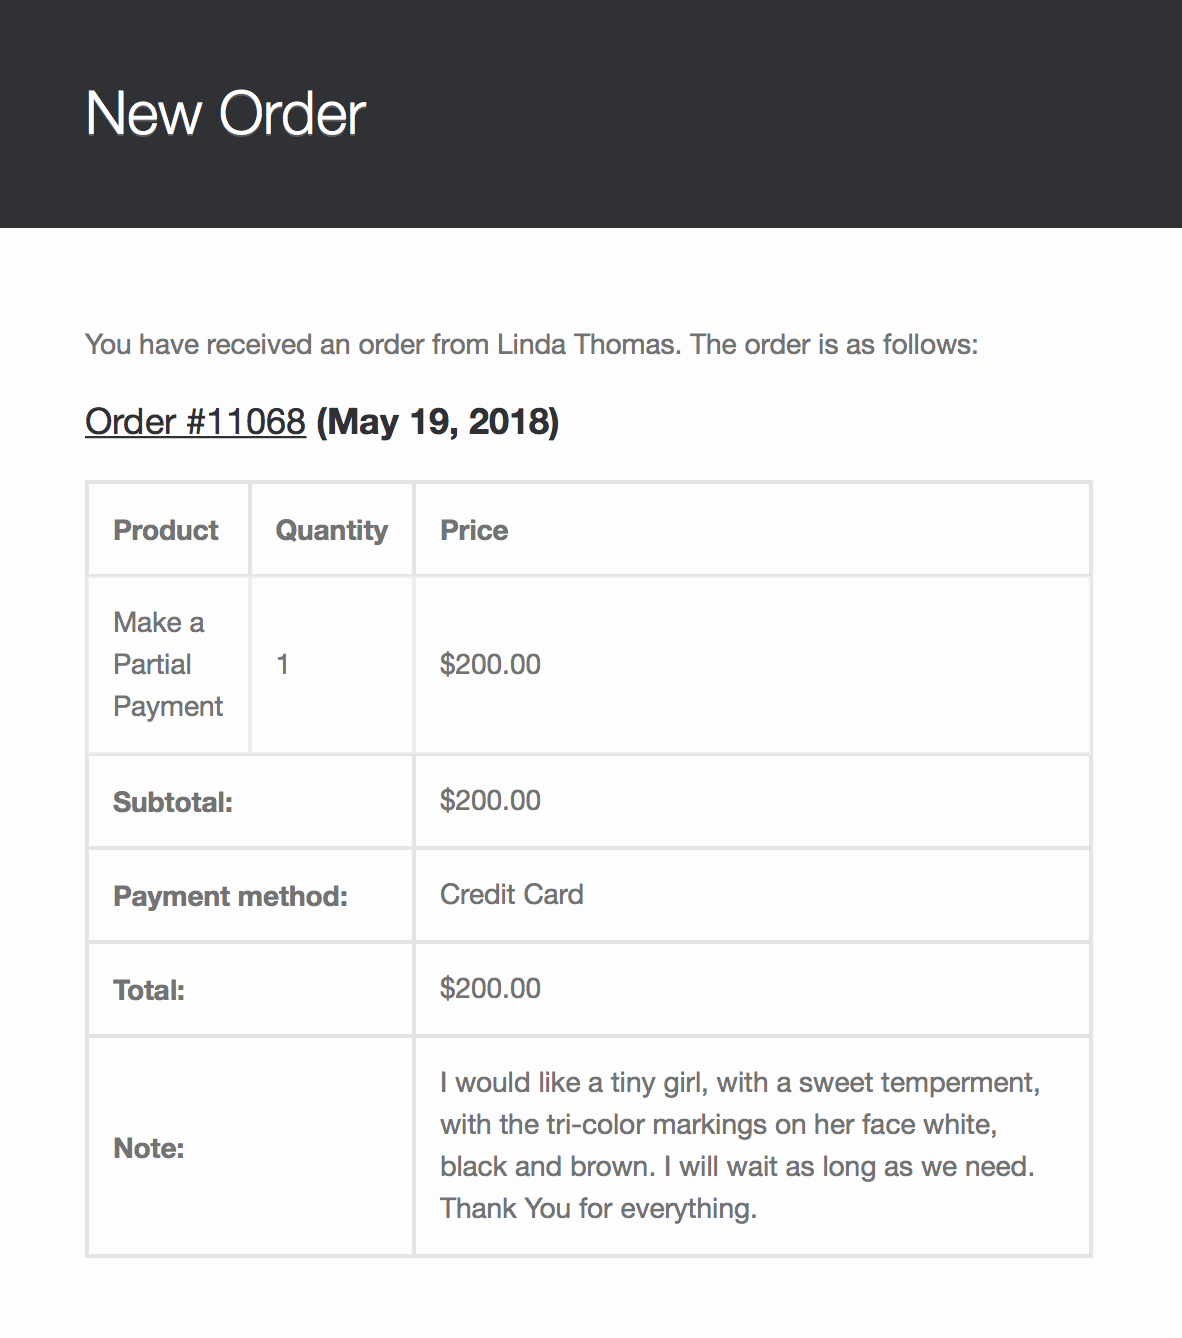Click the Total label
The height and width of the screenshot is (1338, 1182).
click(149, 990)
